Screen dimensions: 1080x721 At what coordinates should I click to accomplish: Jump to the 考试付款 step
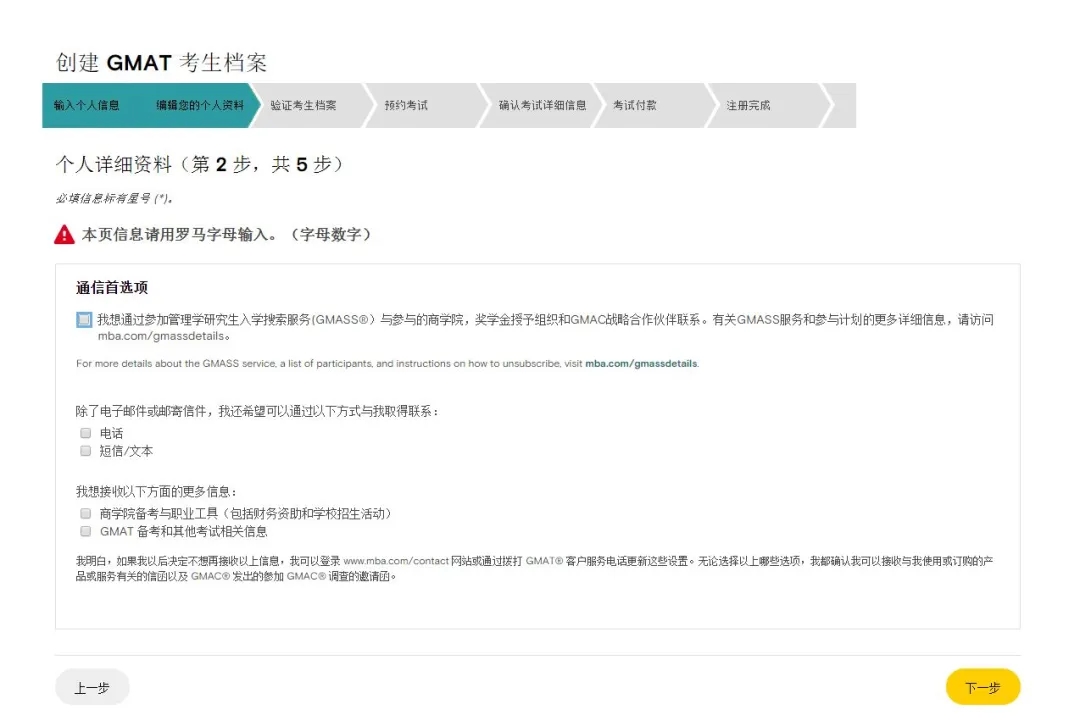[634, 105]
